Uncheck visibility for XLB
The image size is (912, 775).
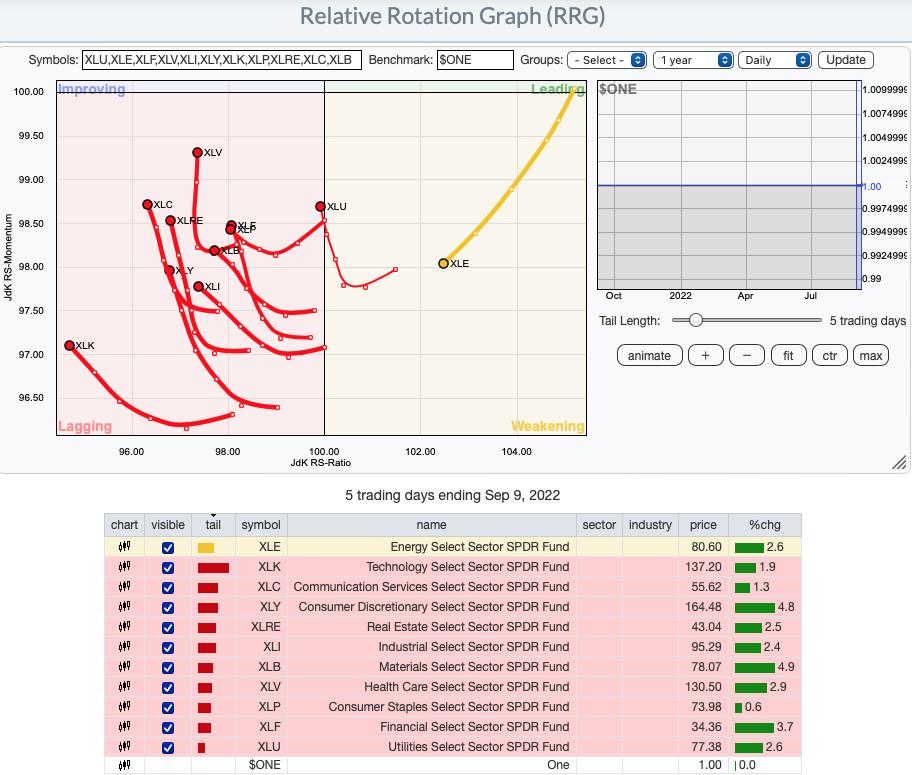(x=168, y=667)
